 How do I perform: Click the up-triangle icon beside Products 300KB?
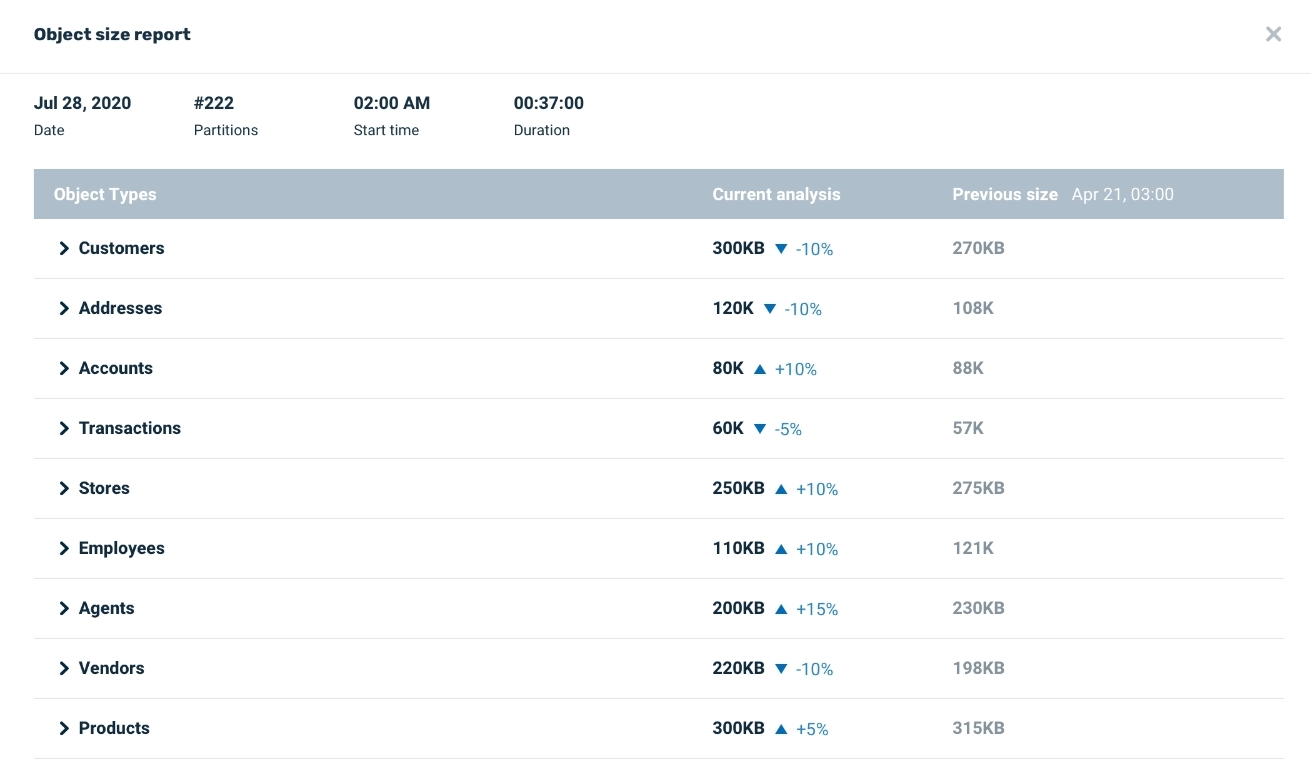pyautogui.click(x=781, y=729)
